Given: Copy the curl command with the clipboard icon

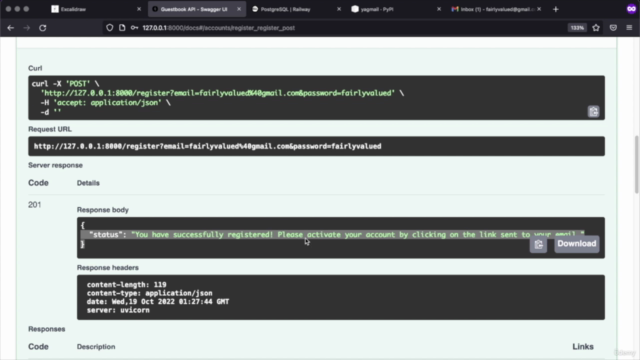Looking at the screenshot, I should (593, 111).
